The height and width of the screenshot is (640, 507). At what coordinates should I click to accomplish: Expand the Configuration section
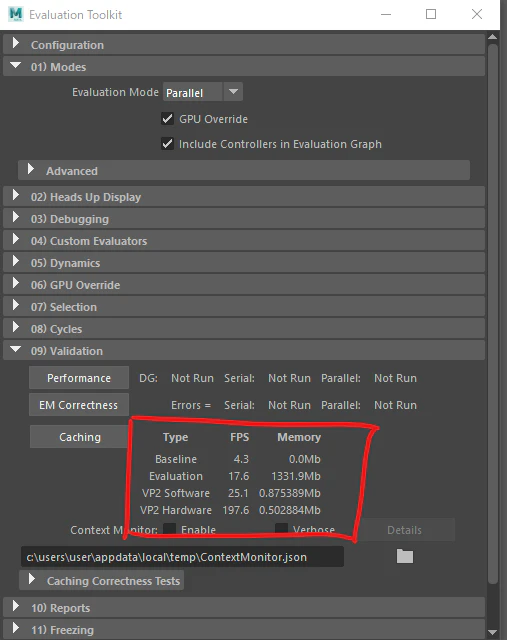[244, 45]
